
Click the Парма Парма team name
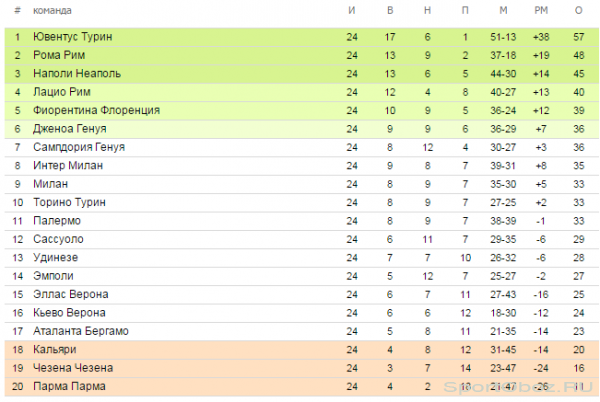click(x=69, y=386)
